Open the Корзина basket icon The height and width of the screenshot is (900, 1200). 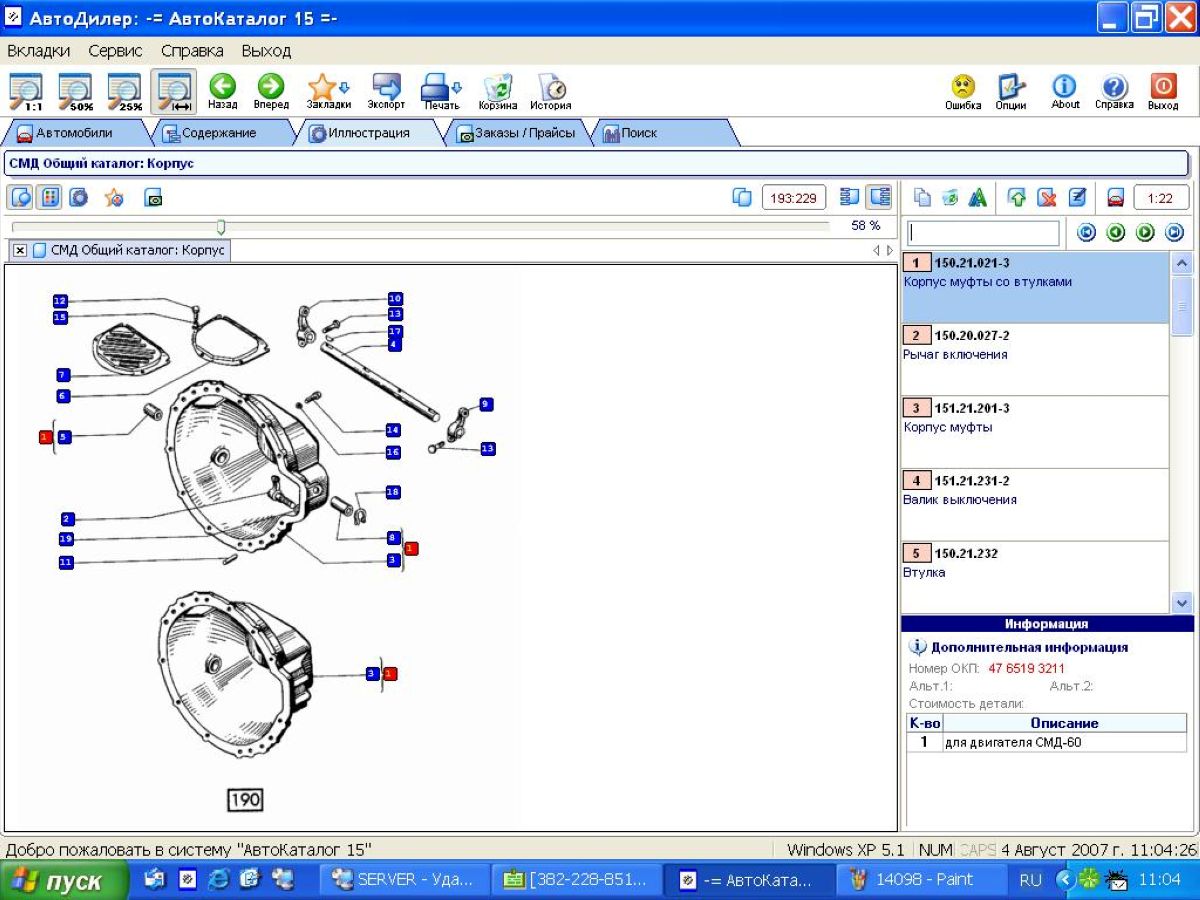tap(497, 90)
